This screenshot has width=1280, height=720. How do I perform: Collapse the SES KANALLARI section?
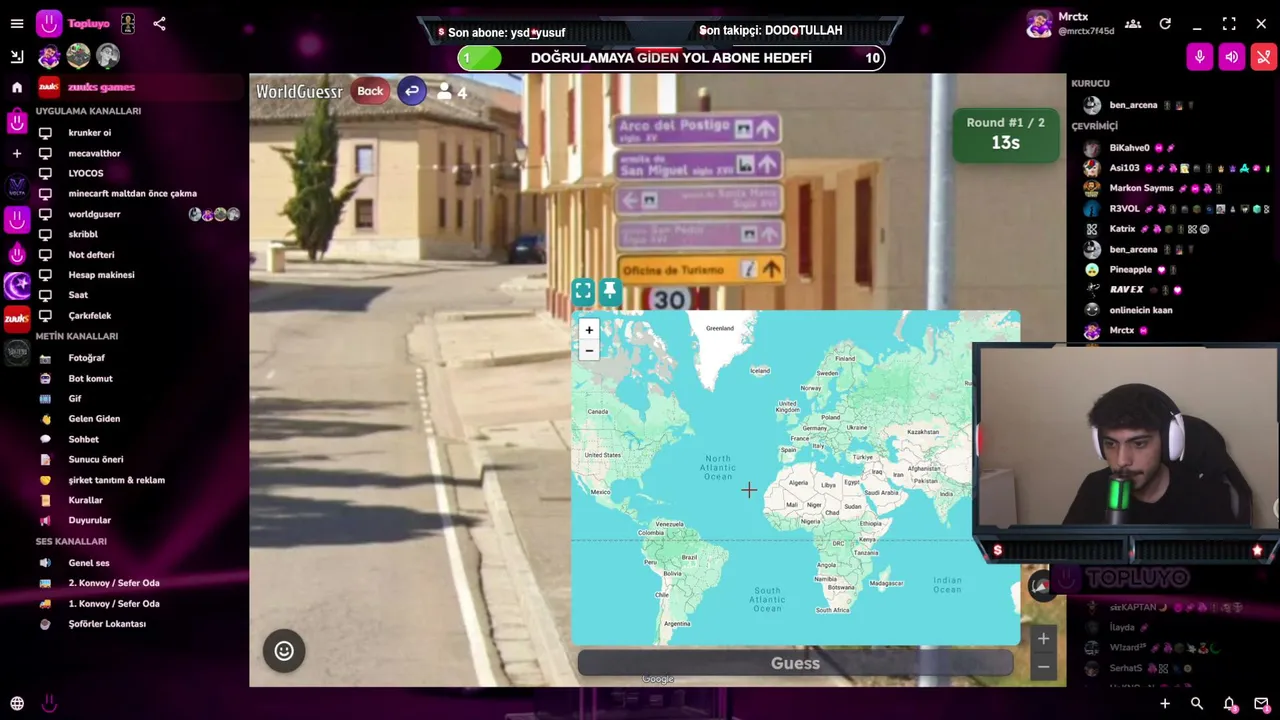71,541
